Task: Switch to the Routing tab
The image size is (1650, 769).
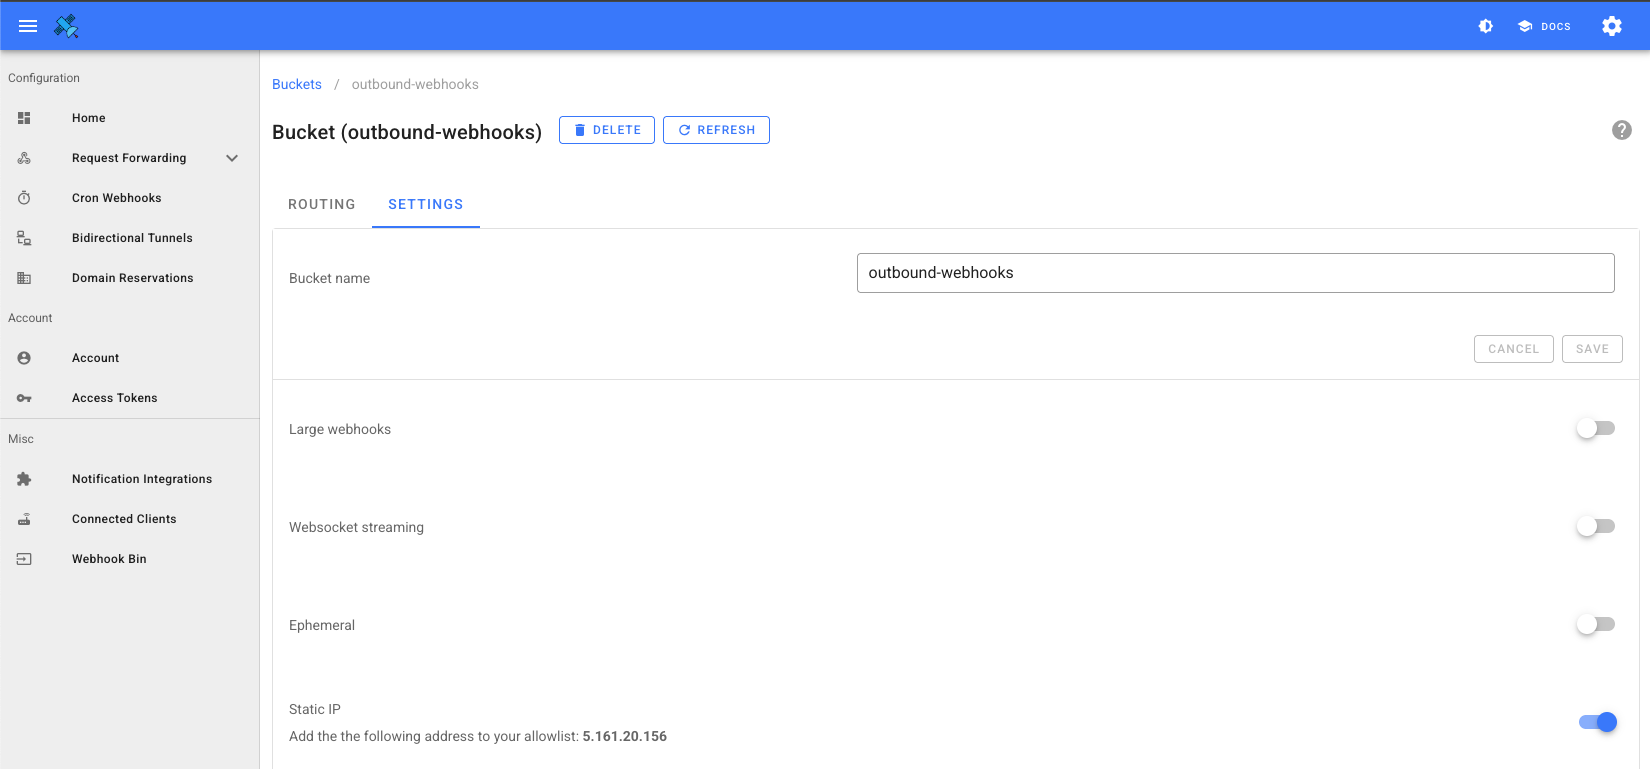Action: point(321,204)
